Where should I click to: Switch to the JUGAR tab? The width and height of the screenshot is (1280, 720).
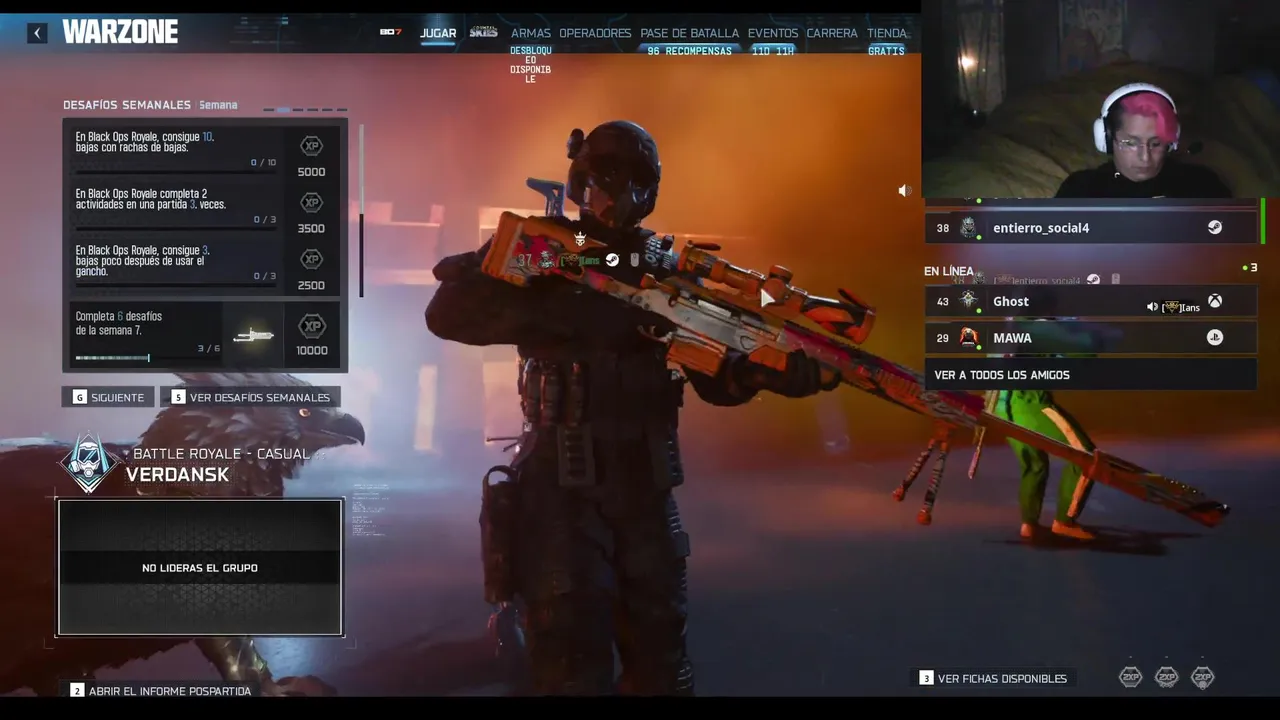click(438, 33)
